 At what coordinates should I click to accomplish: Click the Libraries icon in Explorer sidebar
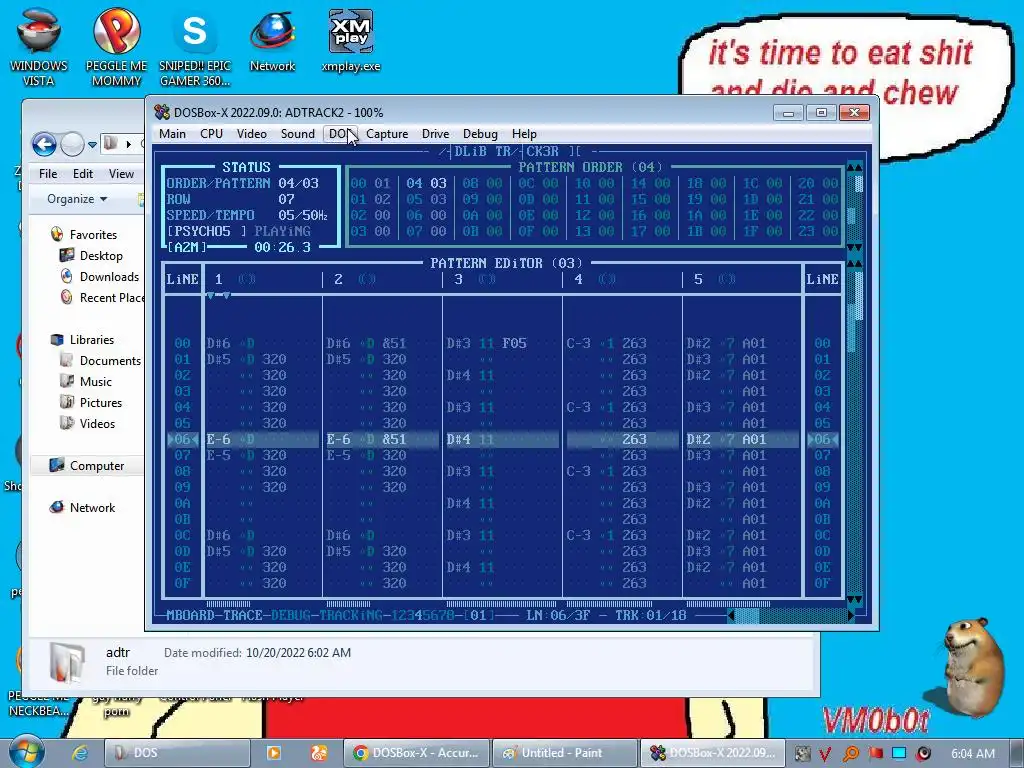57,340
